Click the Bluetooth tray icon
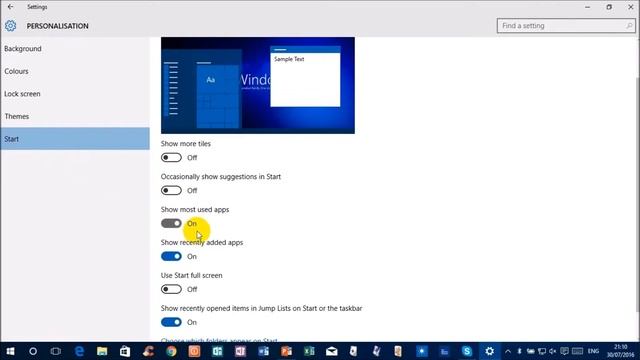 coord(519,351)
